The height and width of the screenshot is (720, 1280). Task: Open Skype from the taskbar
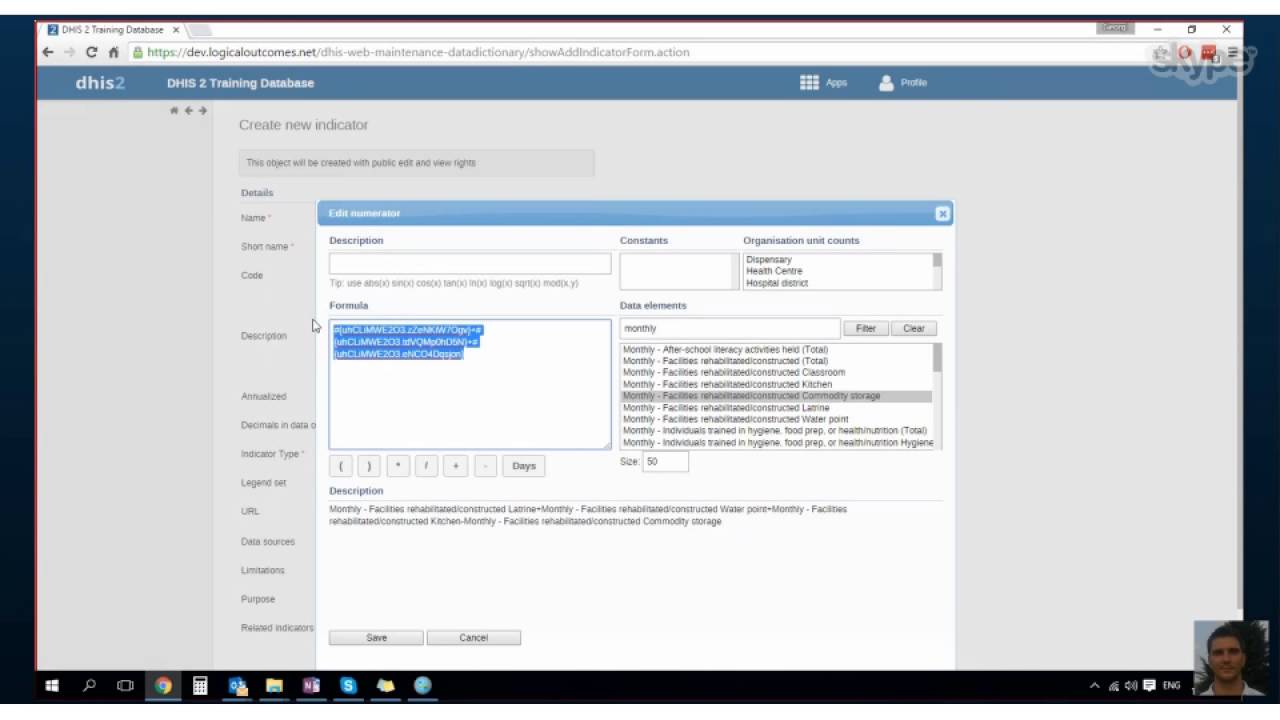pos(348,686)
